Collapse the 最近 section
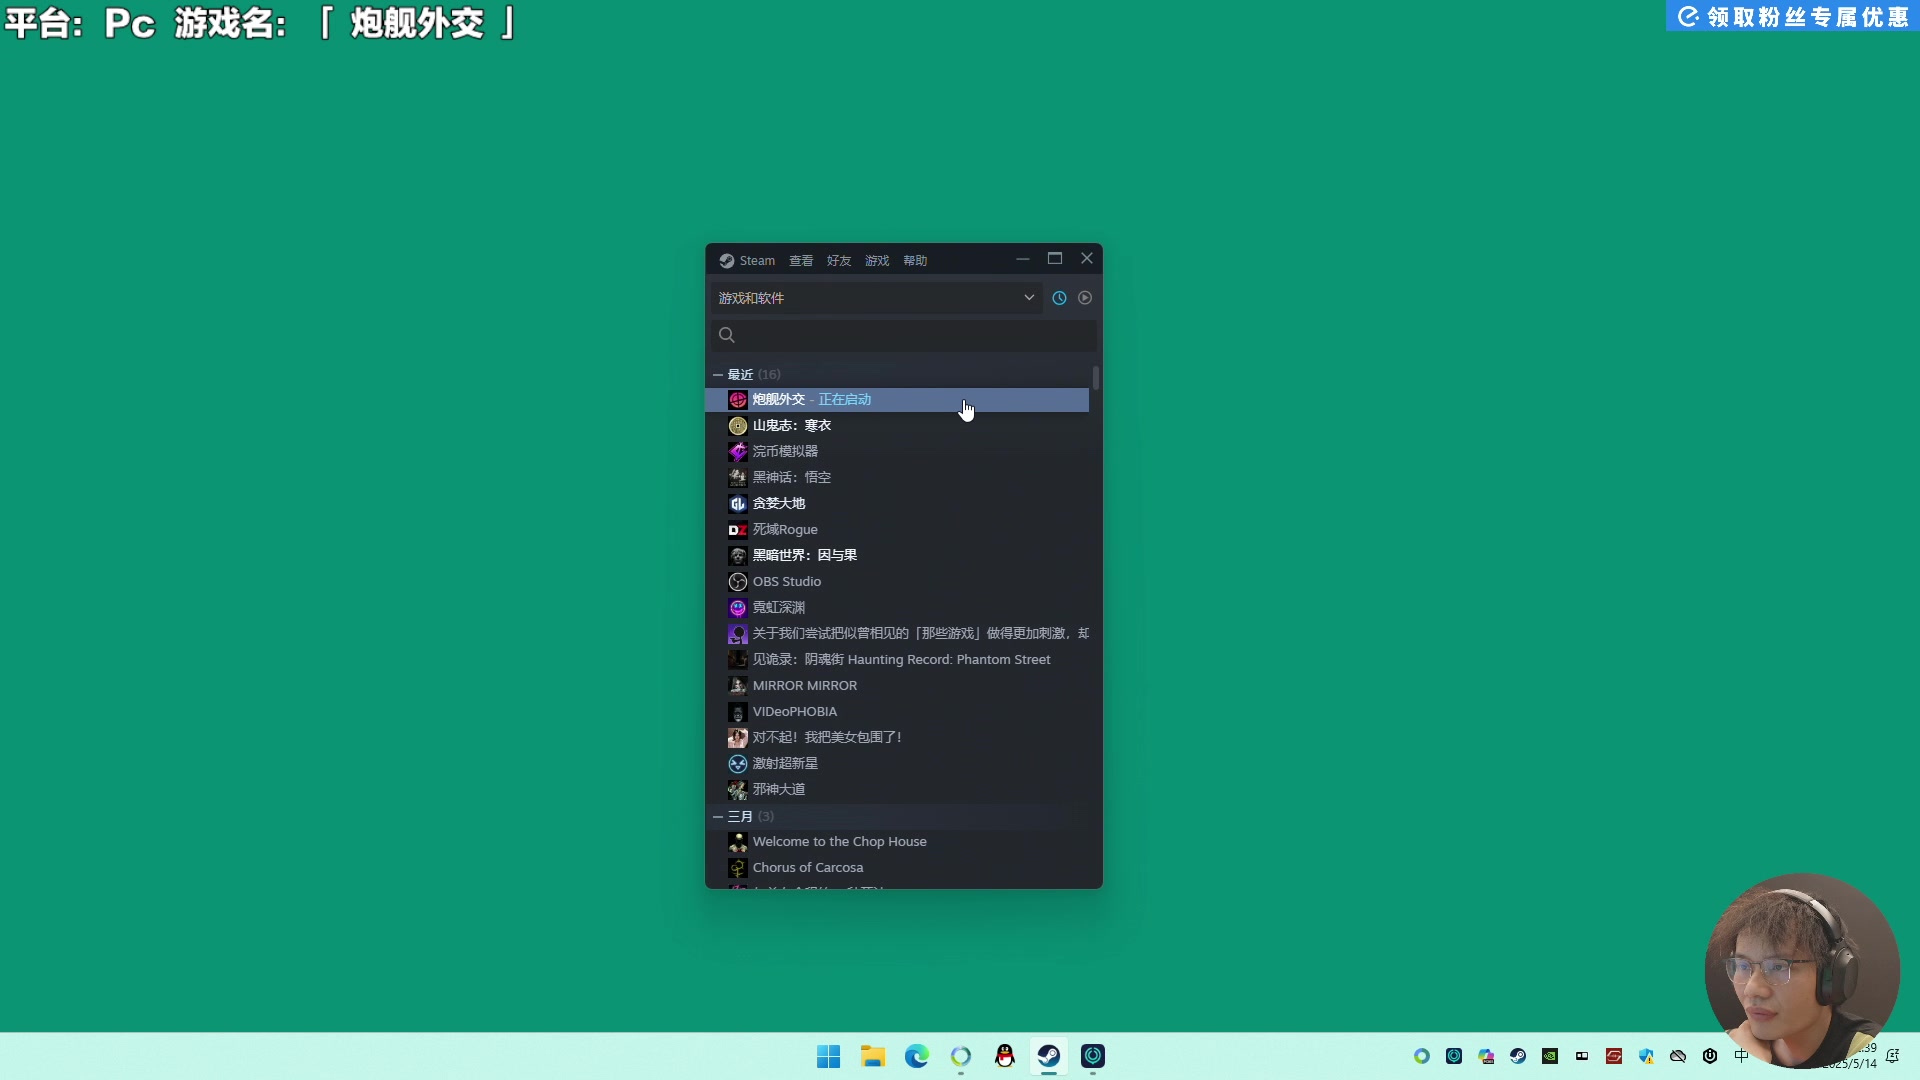Viewport: 1920px width, 1080px height. pos(718,374)
